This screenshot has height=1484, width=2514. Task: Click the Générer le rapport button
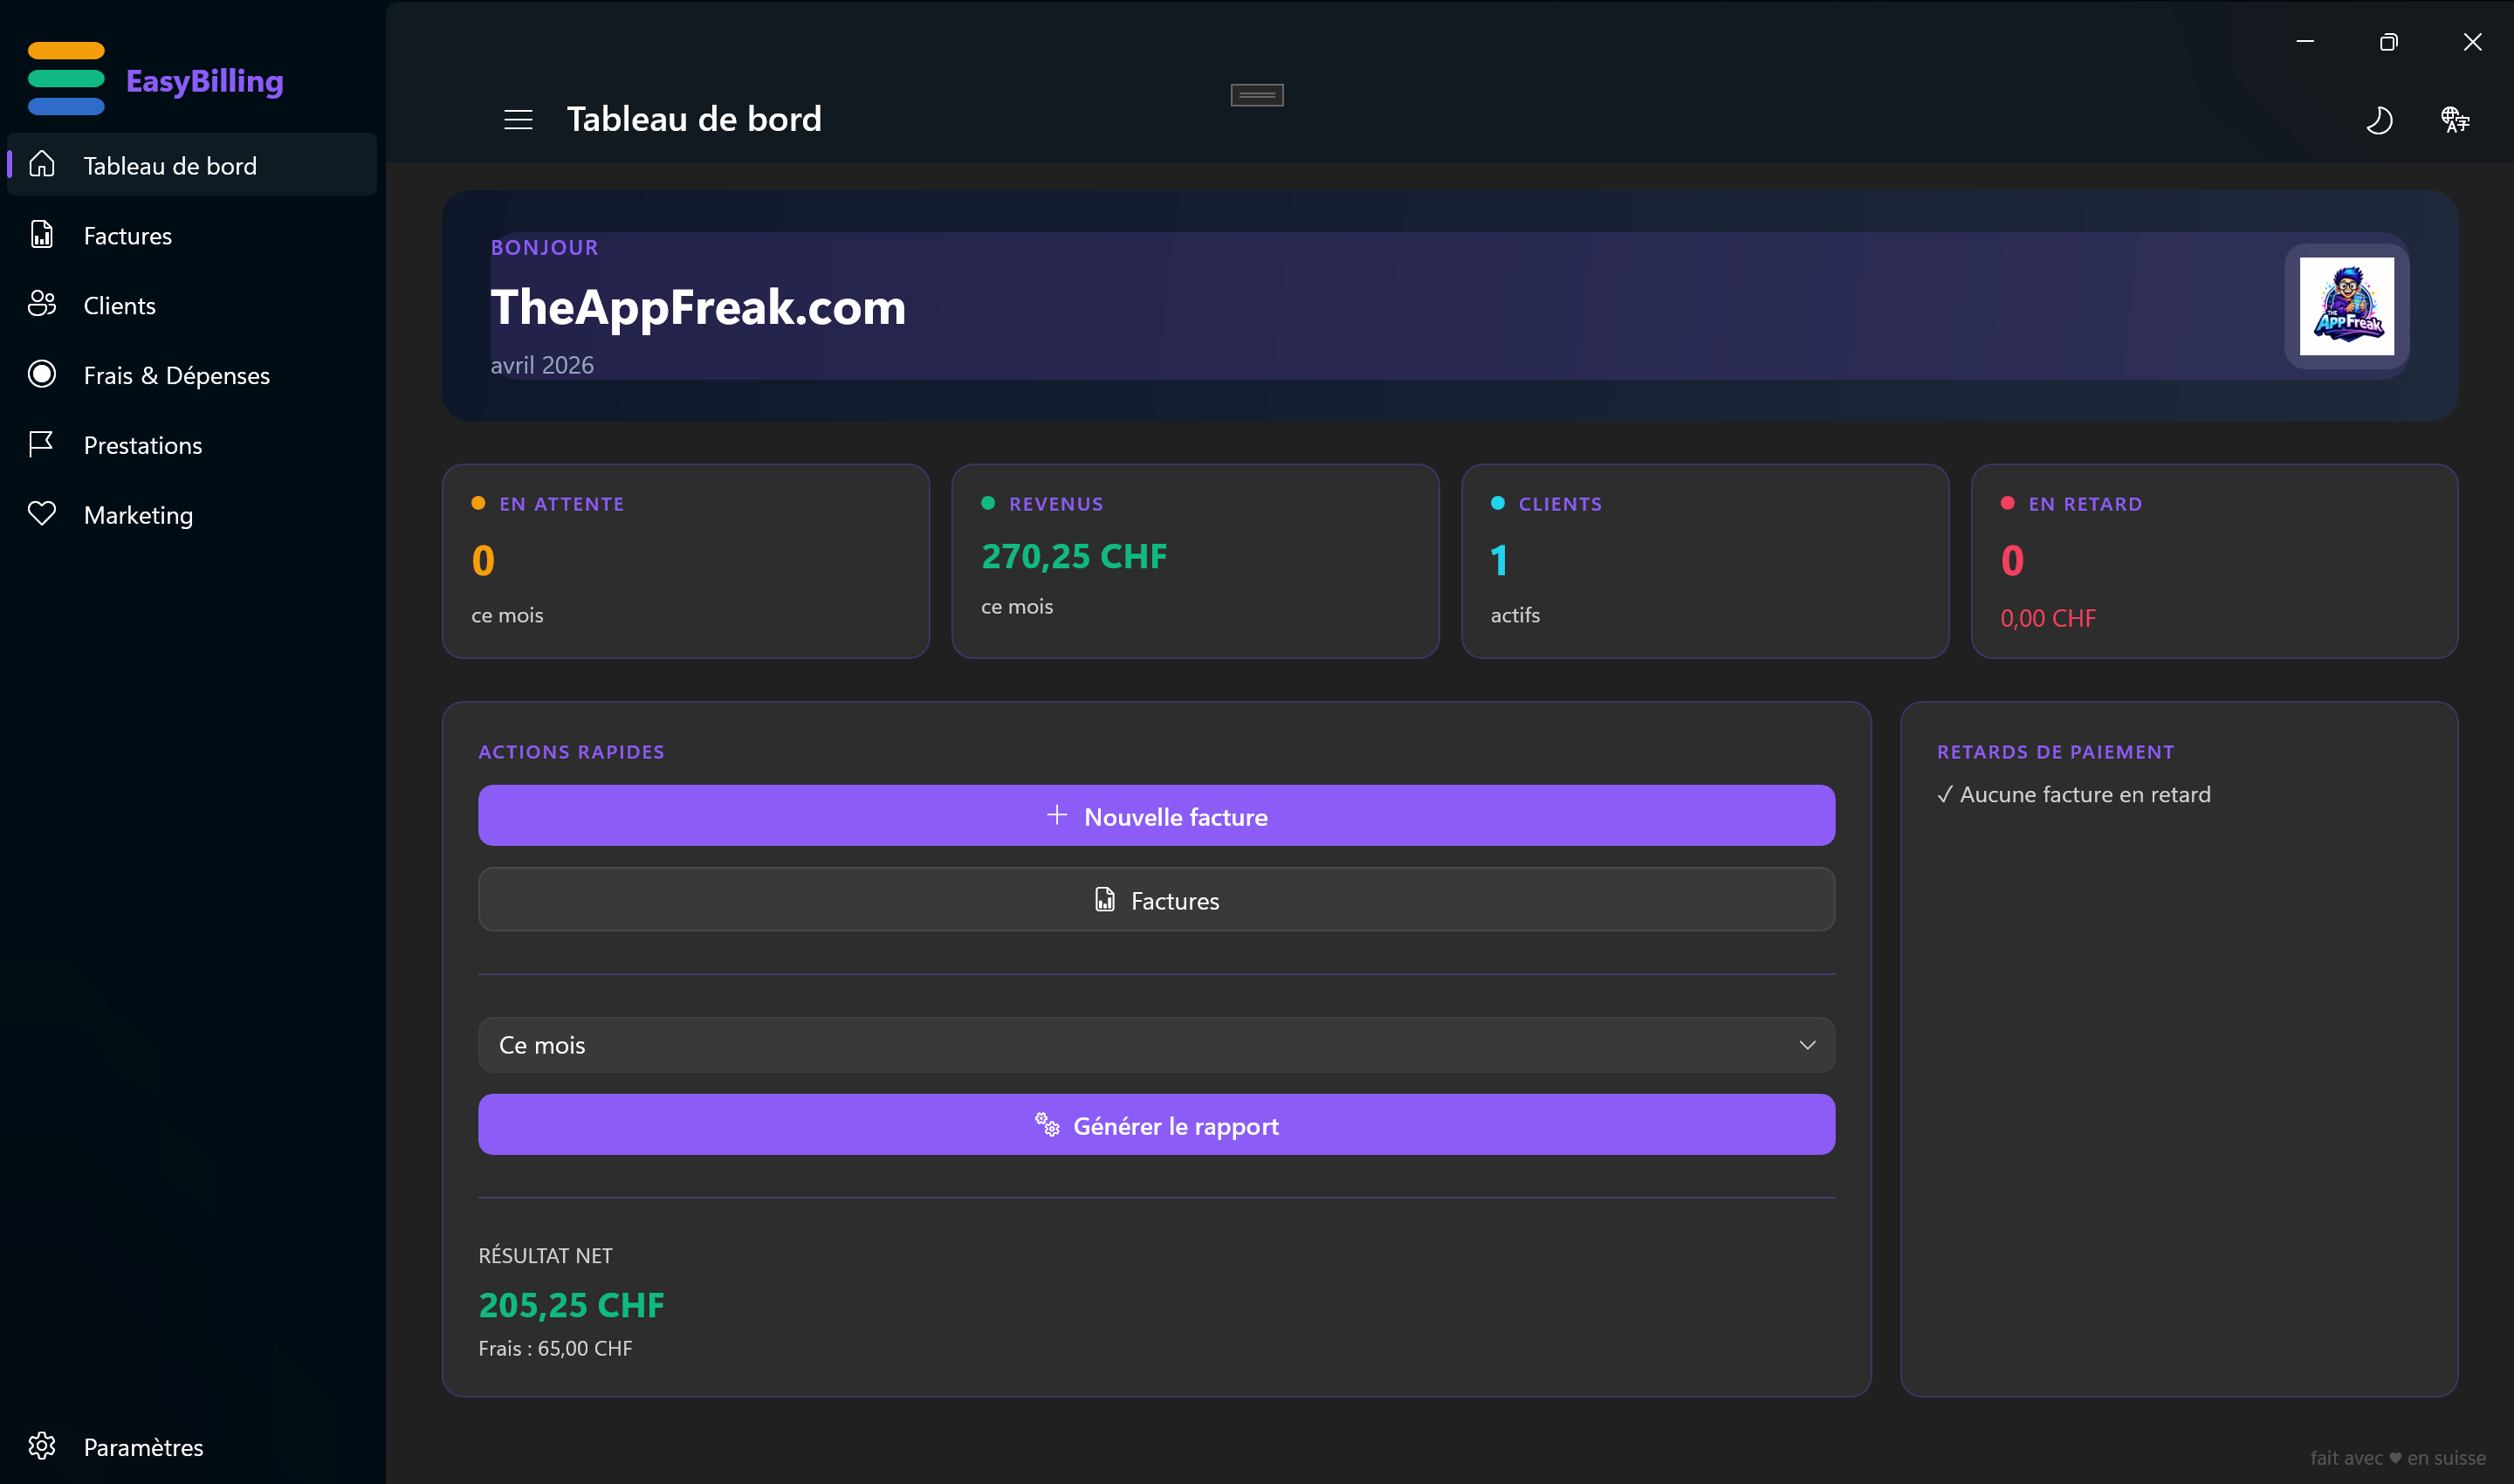[x=1156, y=1125]
